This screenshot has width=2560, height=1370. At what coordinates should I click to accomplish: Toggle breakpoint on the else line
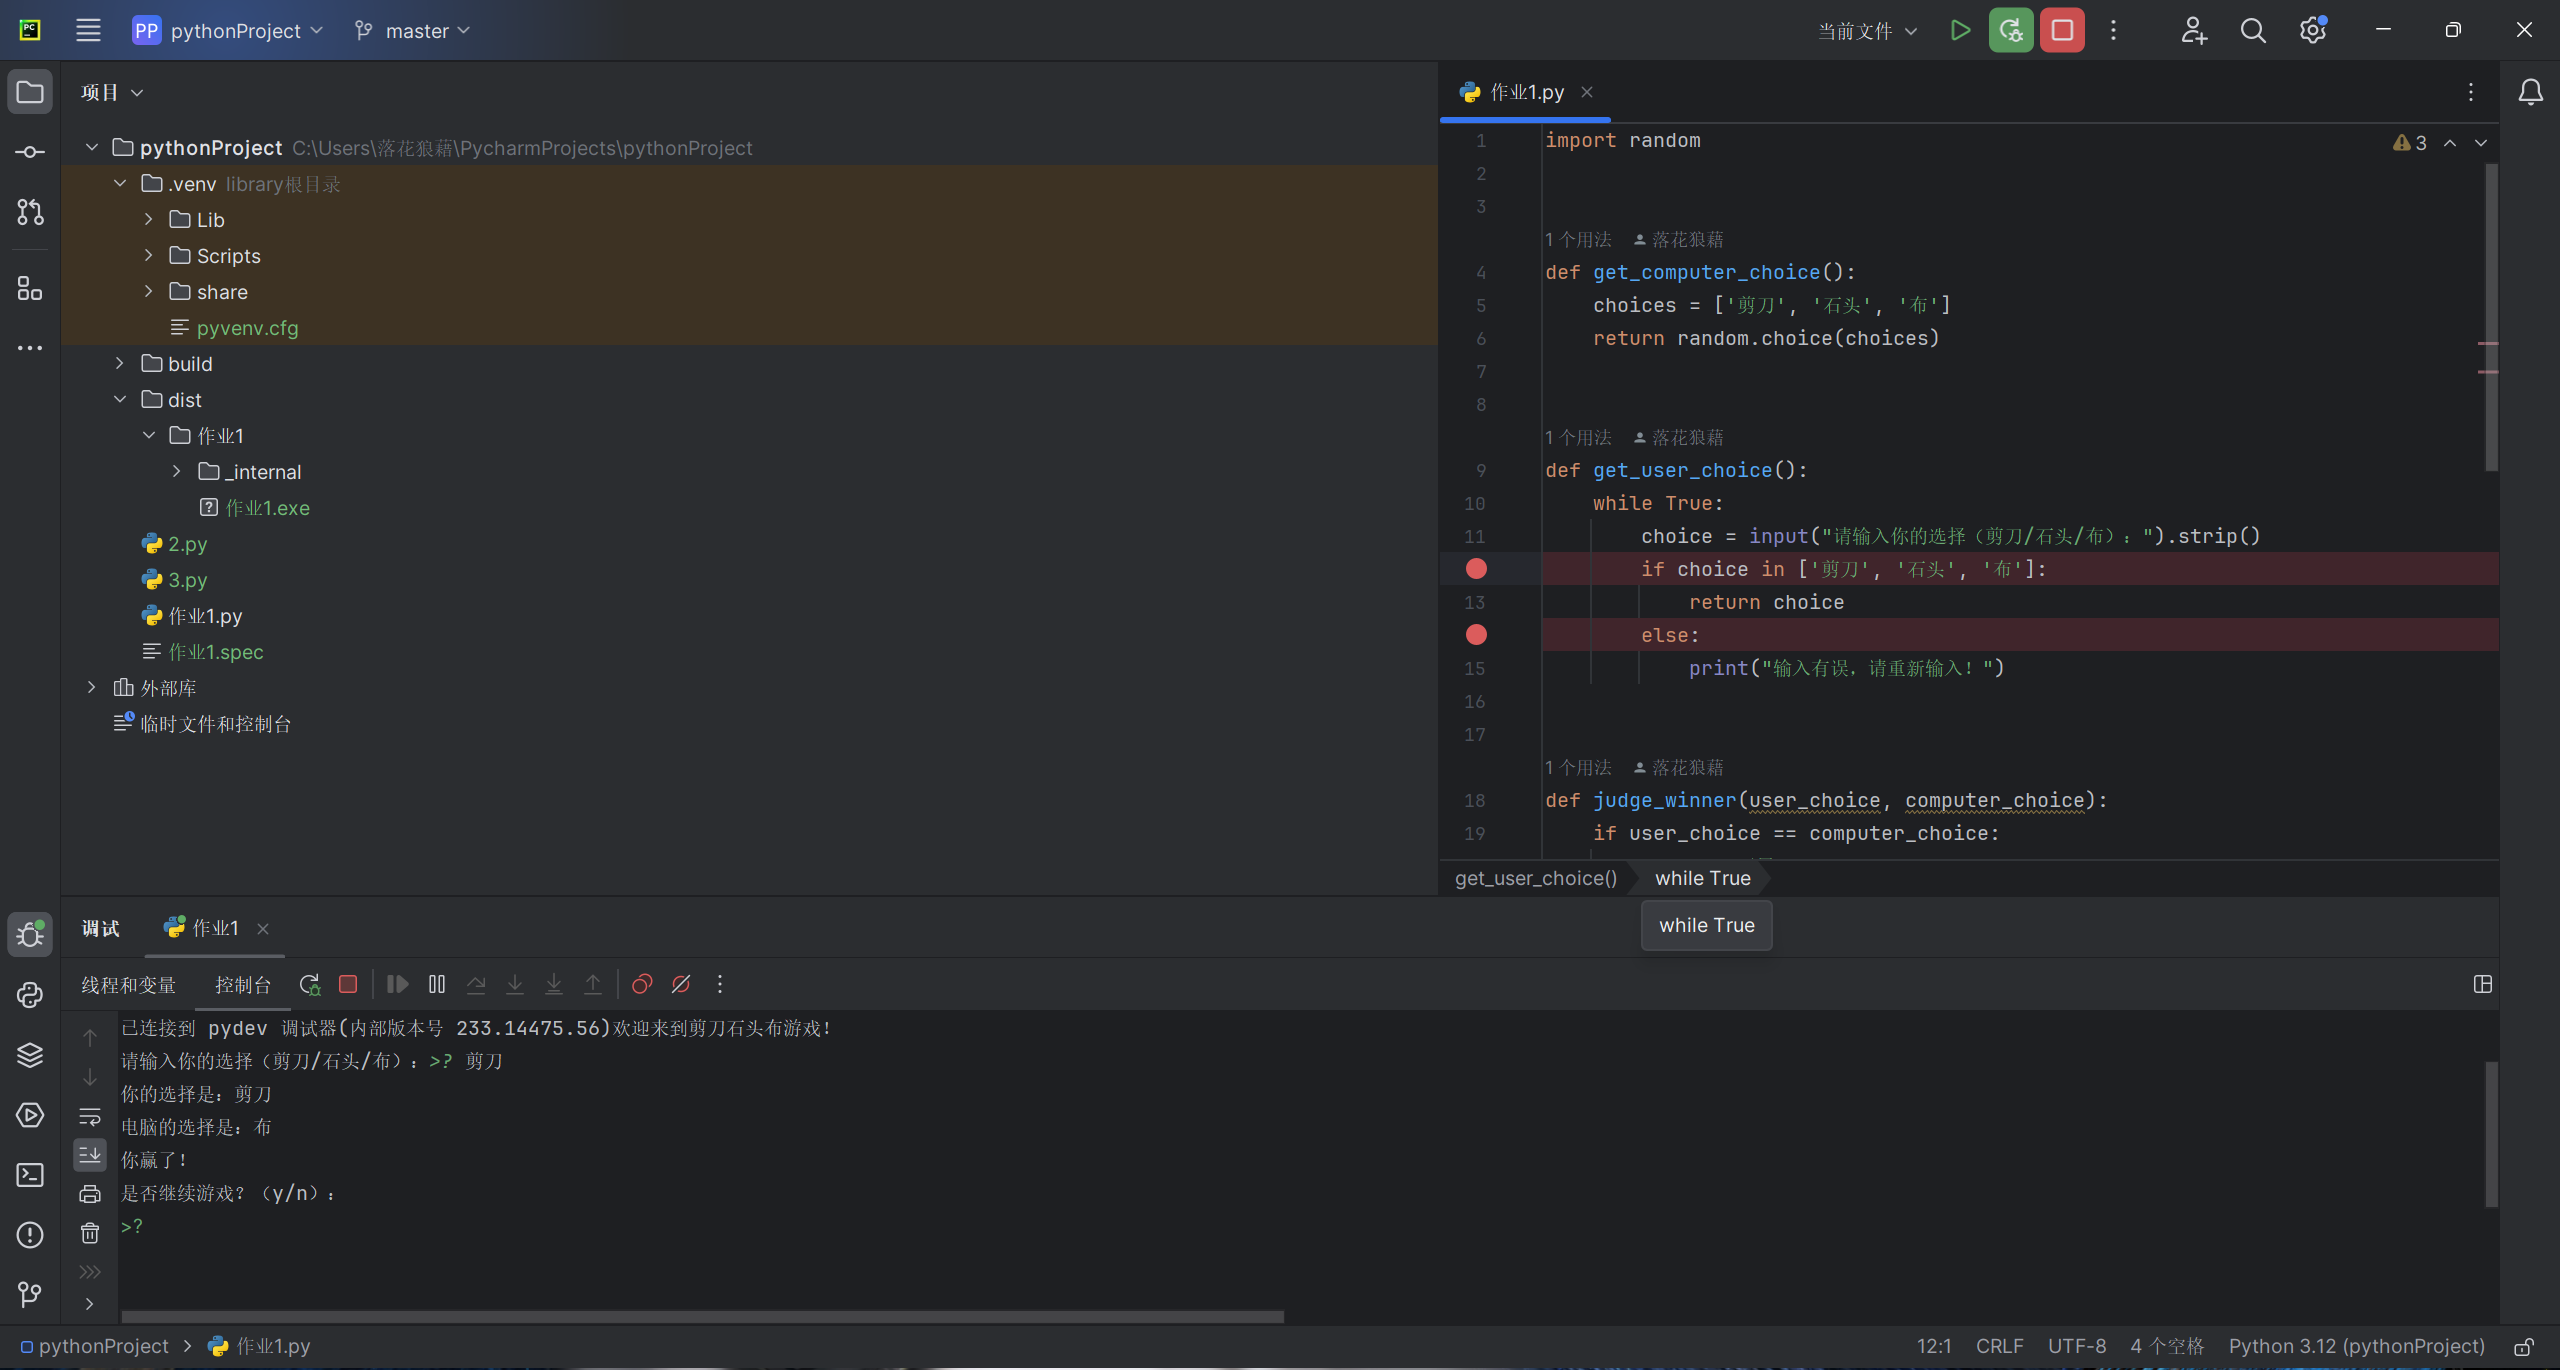point(1476,635)
